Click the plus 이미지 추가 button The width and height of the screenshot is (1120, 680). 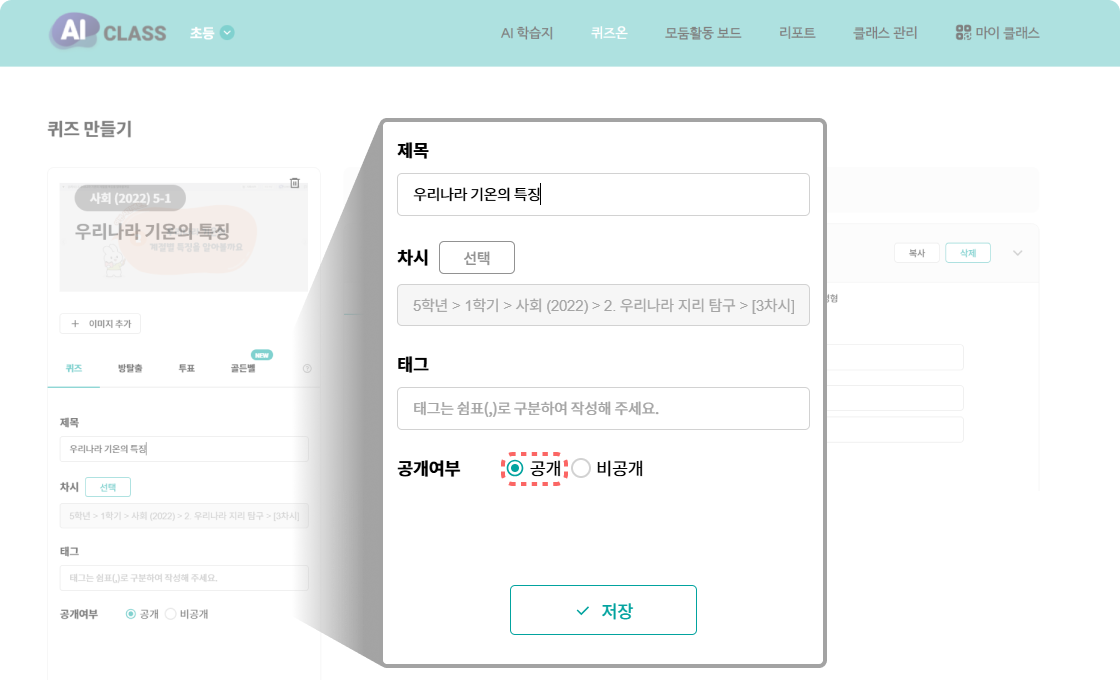point(101,323)
